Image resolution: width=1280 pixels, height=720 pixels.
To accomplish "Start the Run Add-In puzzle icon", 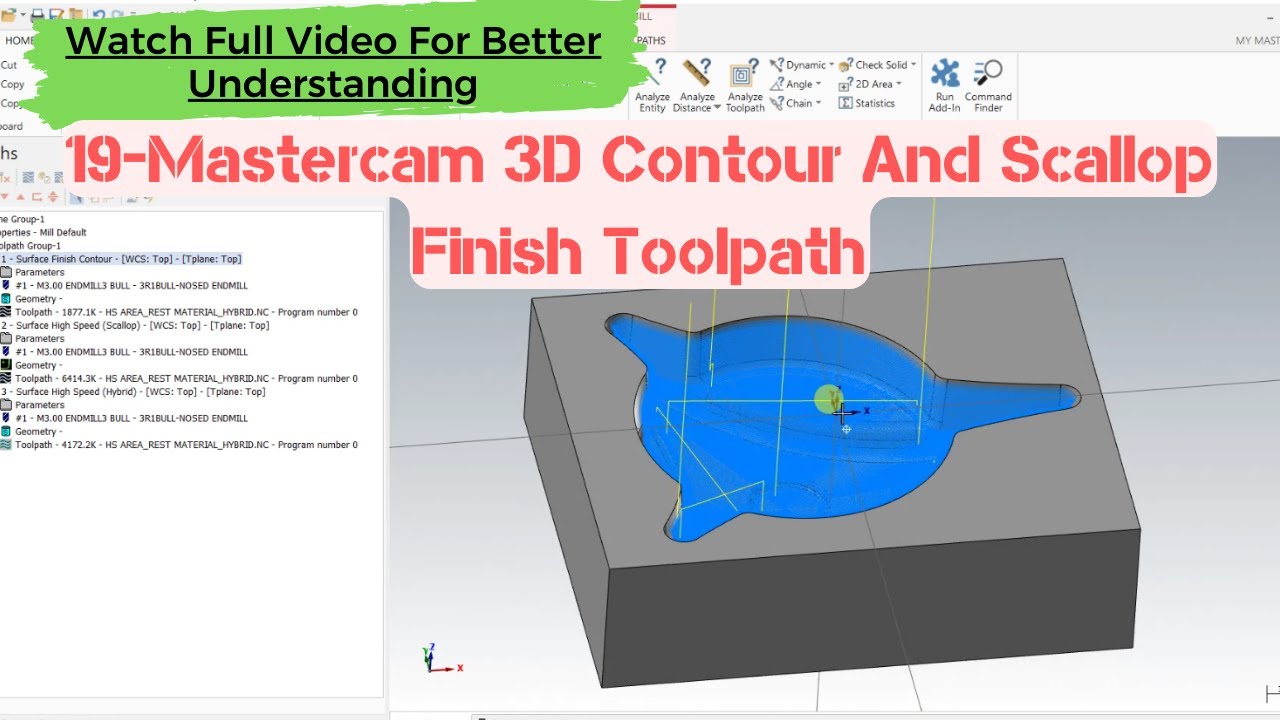I will (x=945, y=74).
